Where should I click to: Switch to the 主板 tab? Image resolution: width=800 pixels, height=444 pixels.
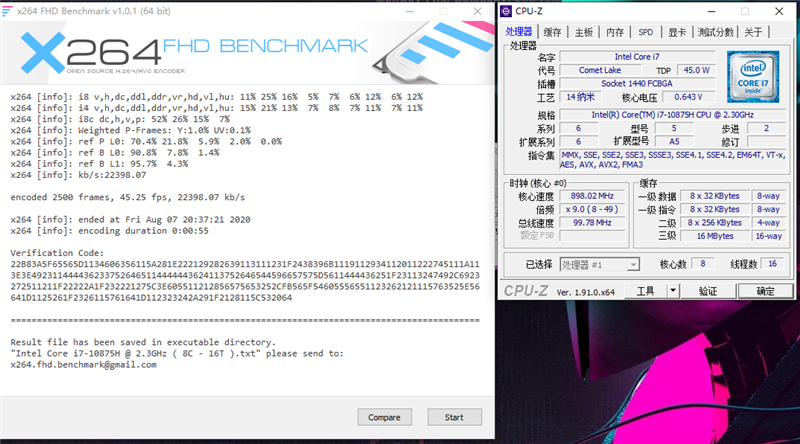pyautogui.click(x=584, y=32)
